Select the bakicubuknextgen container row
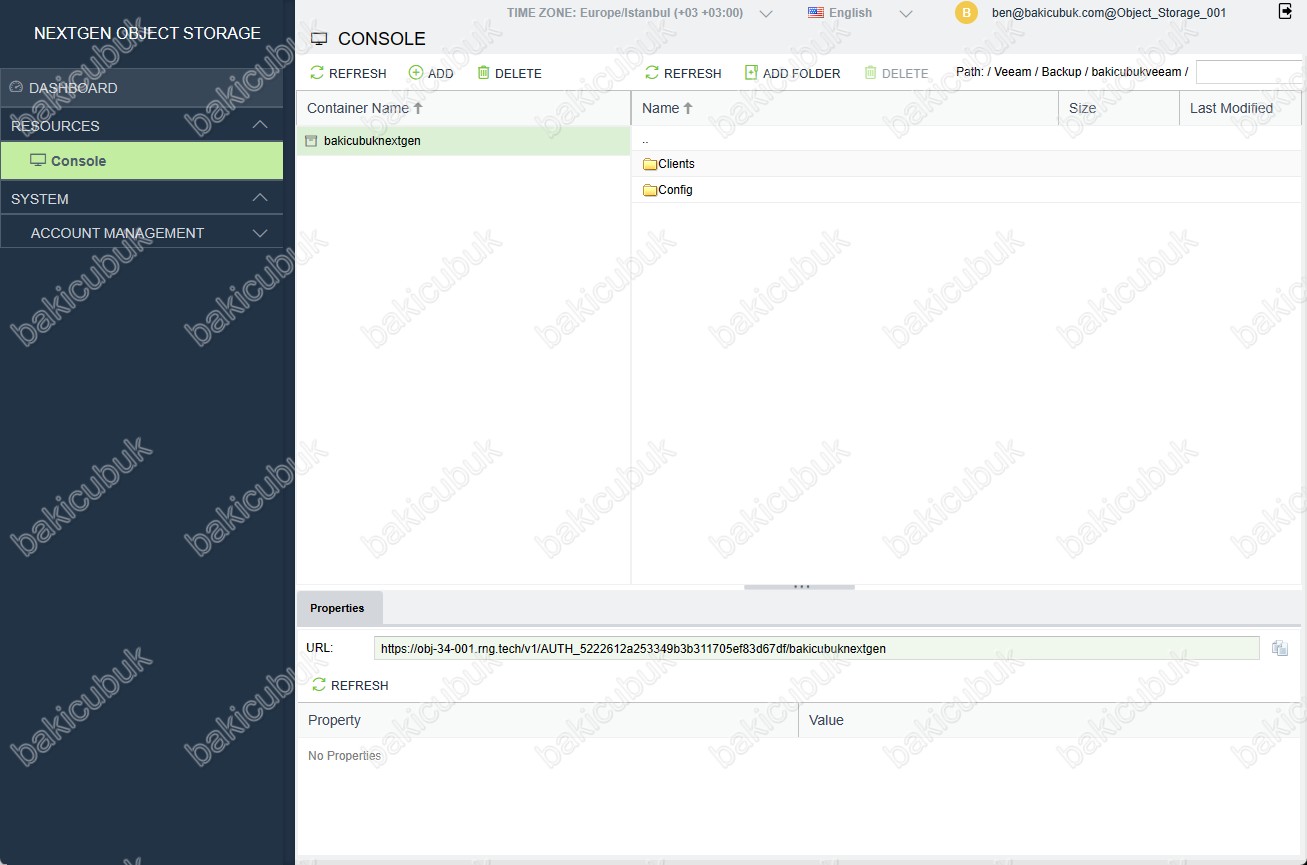Screen dimensions: 1307x865 pos(463,141)
